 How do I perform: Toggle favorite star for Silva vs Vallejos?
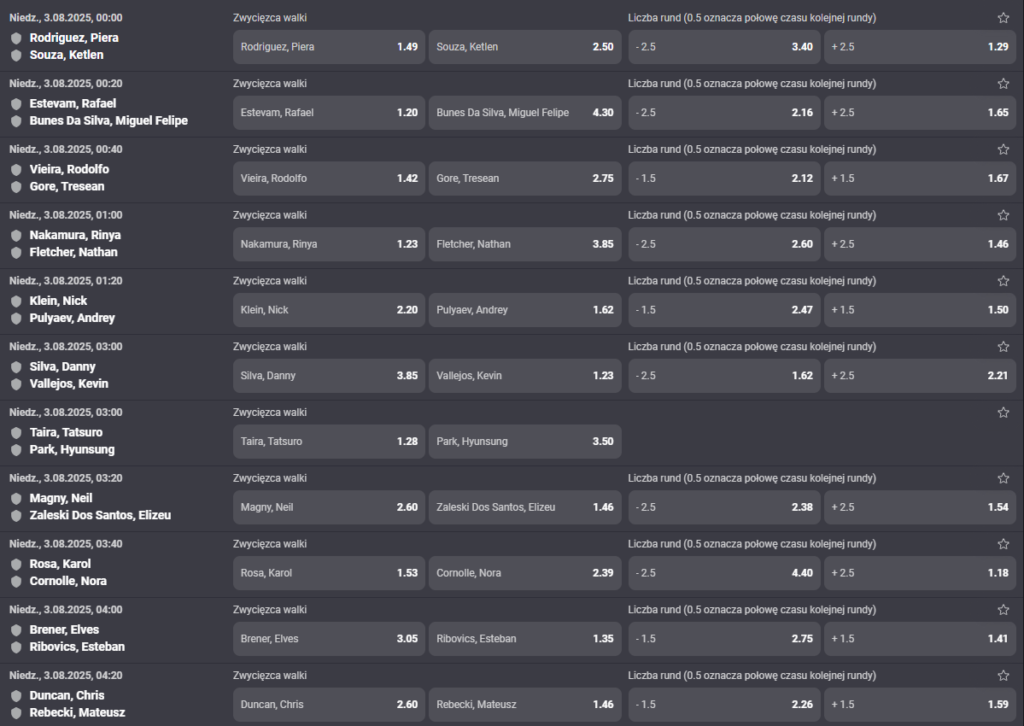point(1003,347)
